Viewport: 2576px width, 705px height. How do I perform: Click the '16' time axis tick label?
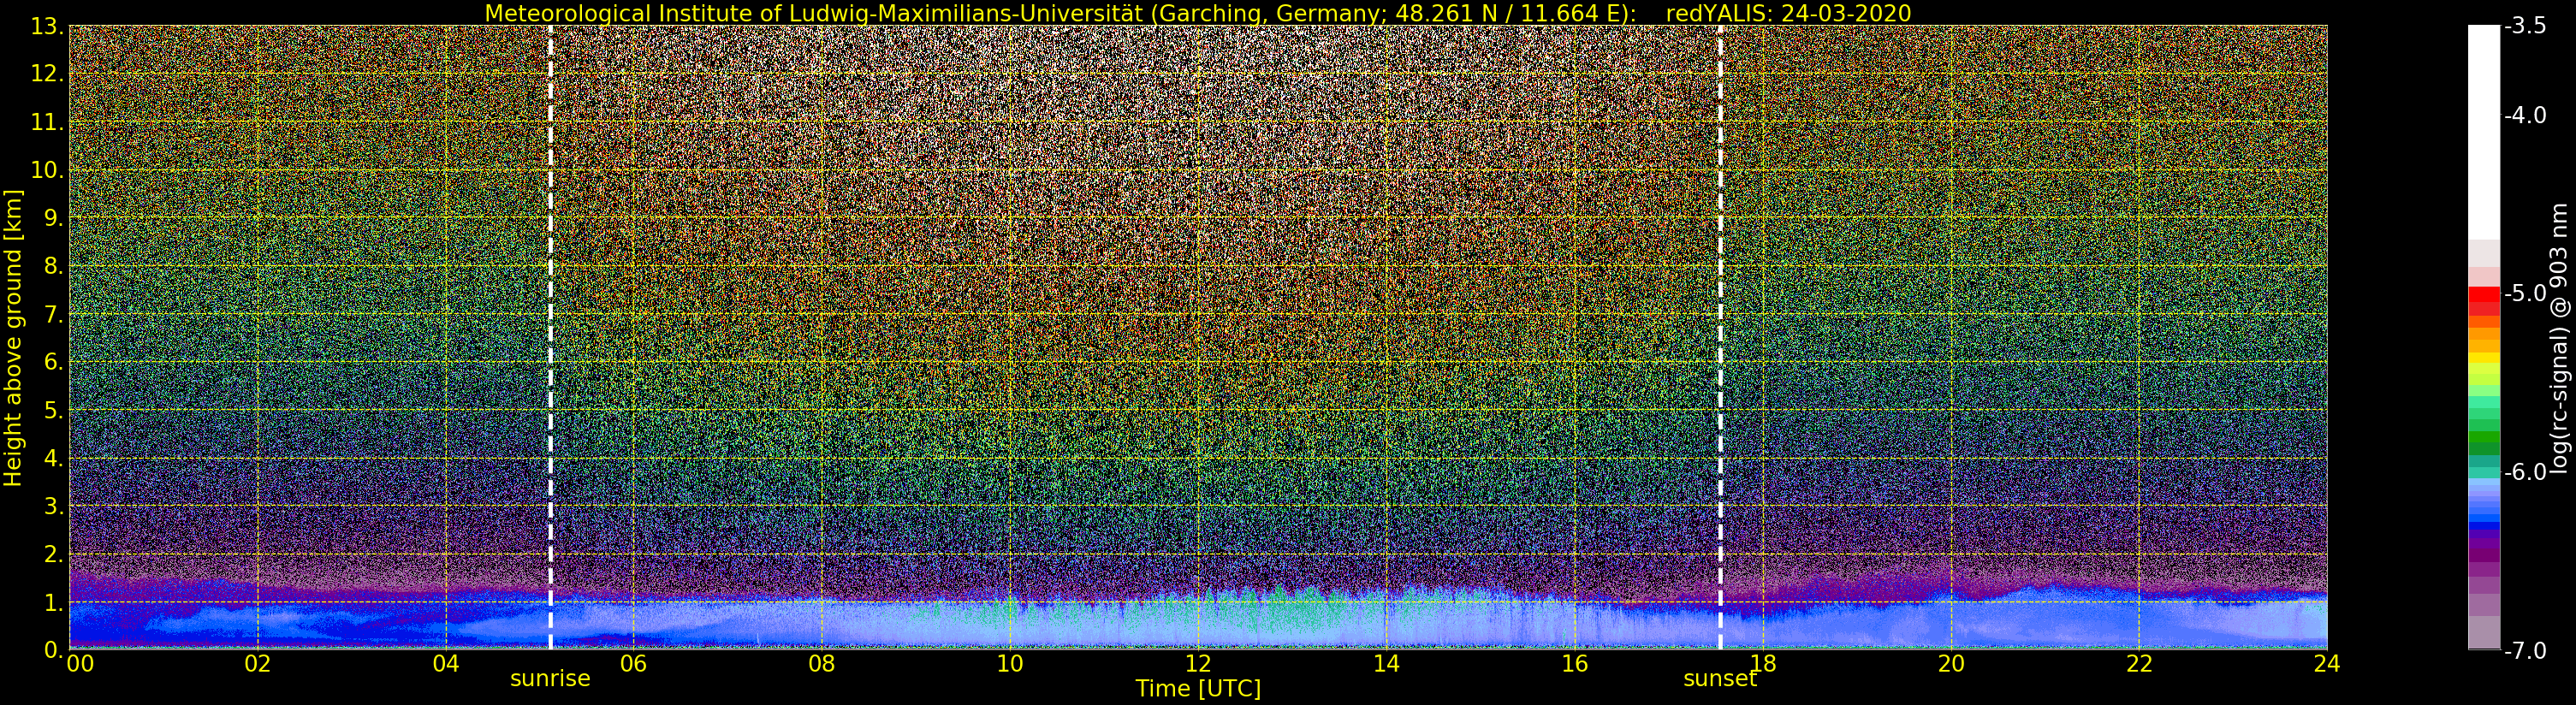tap(1574, 664)
